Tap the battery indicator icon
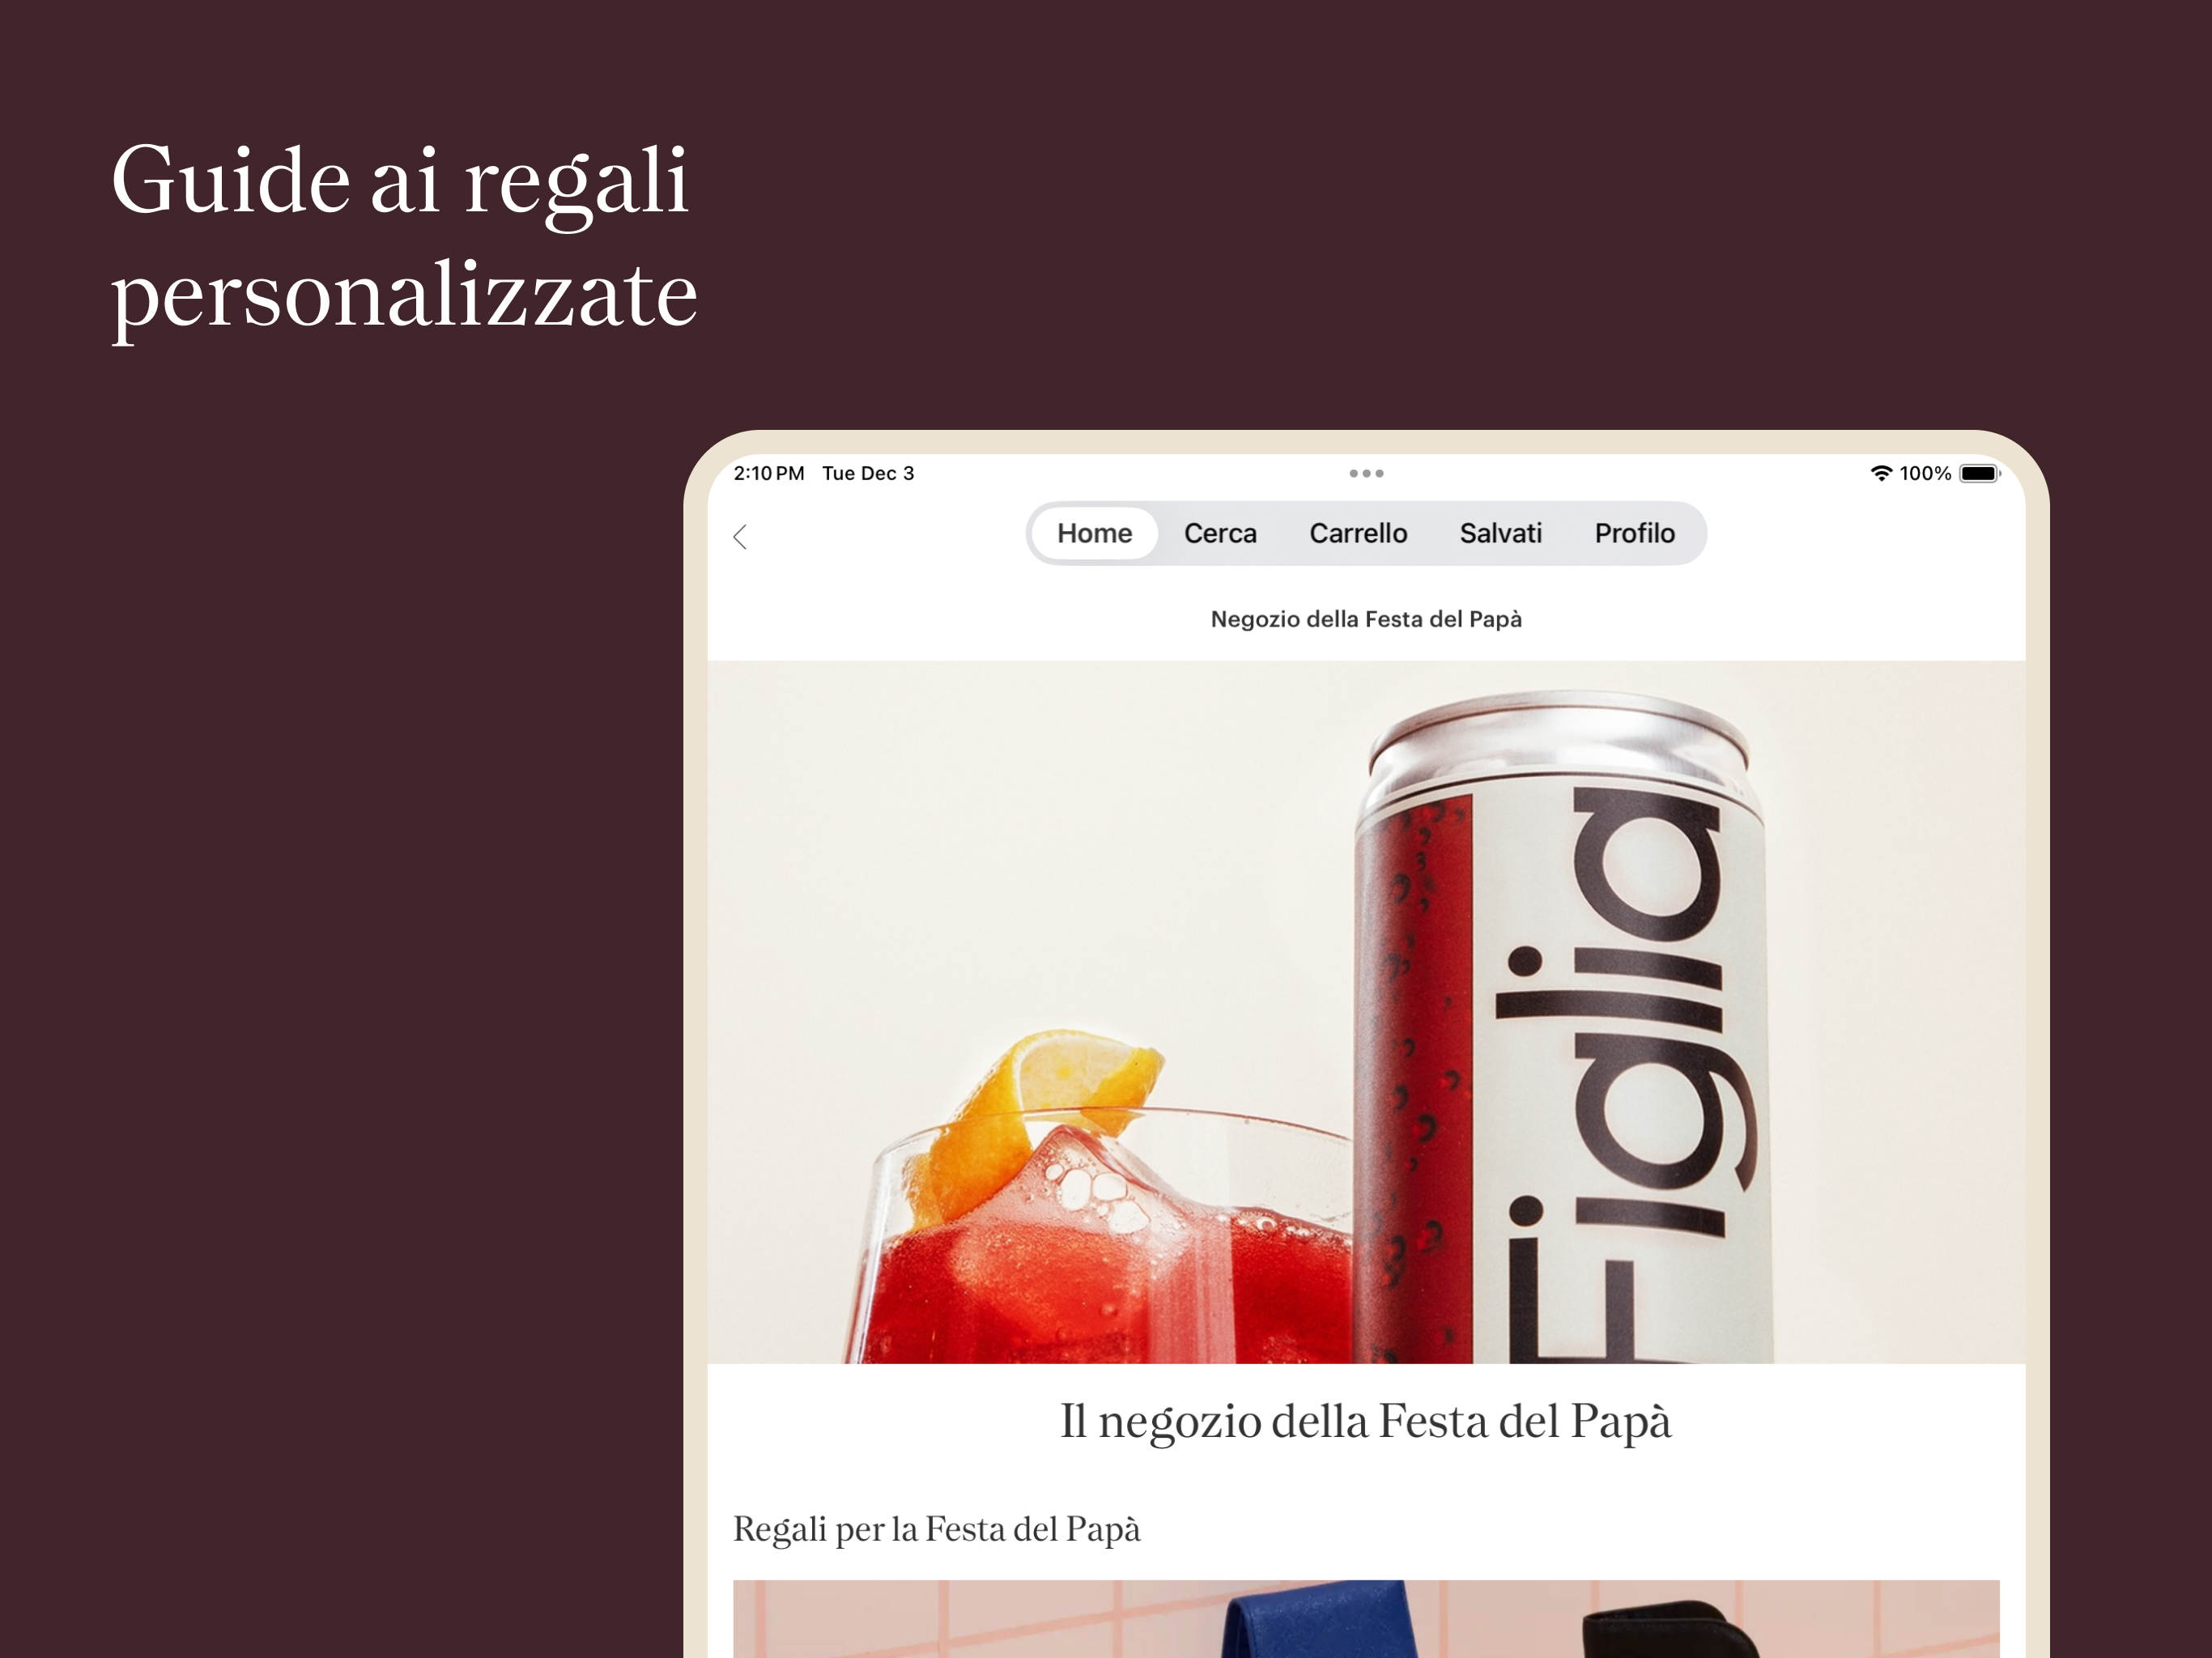This screenshot has height=1658, width=2212. pyautogui.click(x=1979, y=473)
